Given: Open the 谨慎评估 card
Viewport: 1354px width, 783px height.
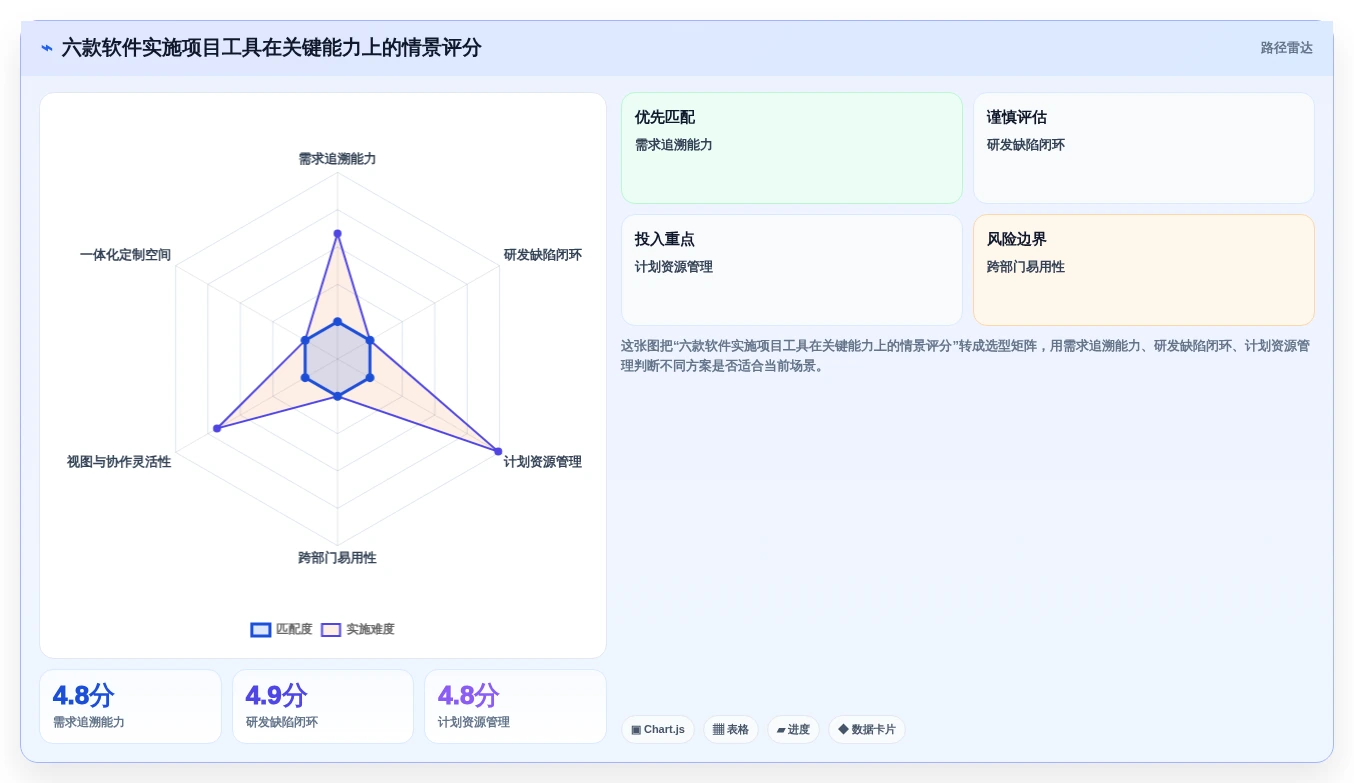Looking at the screenshot, I should (1143, 148).
